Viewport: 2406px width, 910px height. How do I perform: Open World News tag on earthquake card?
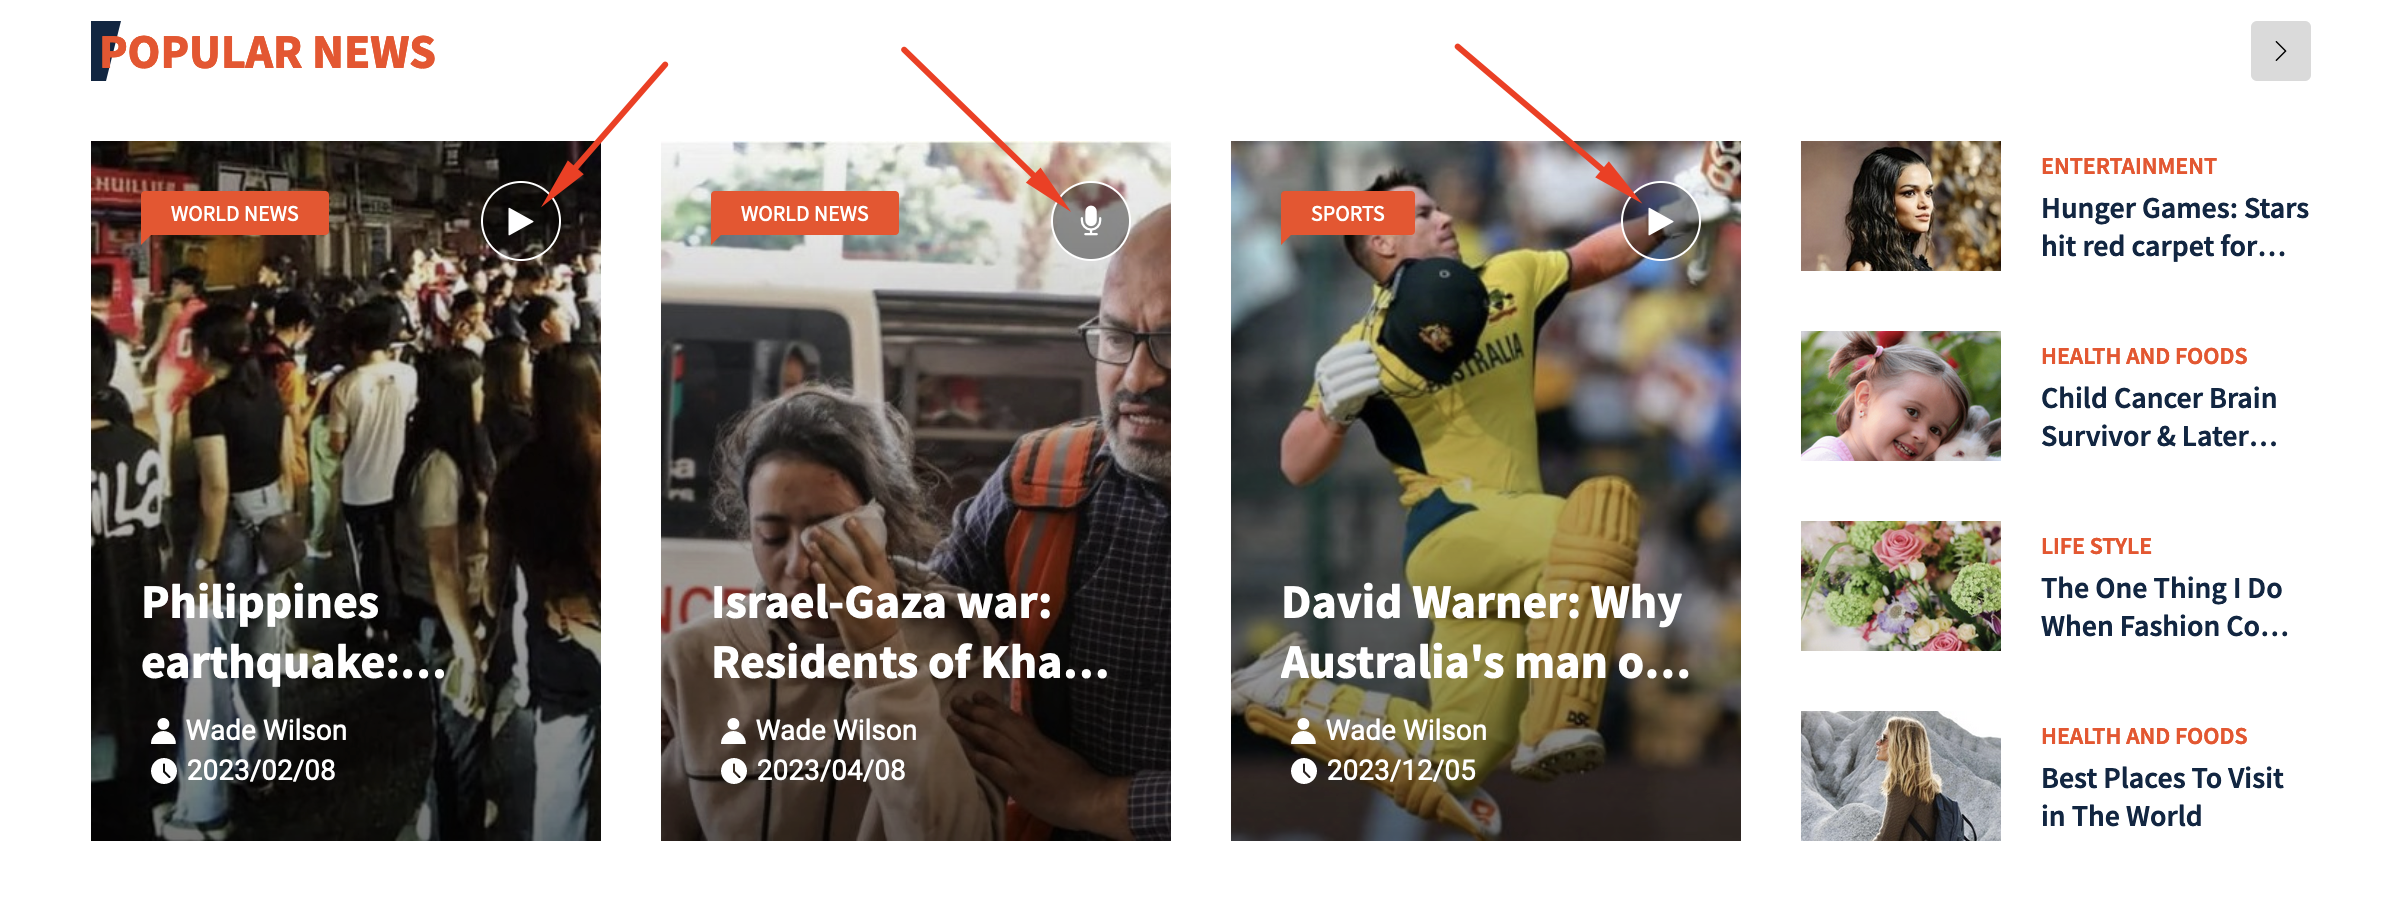[x=234, y=214]
